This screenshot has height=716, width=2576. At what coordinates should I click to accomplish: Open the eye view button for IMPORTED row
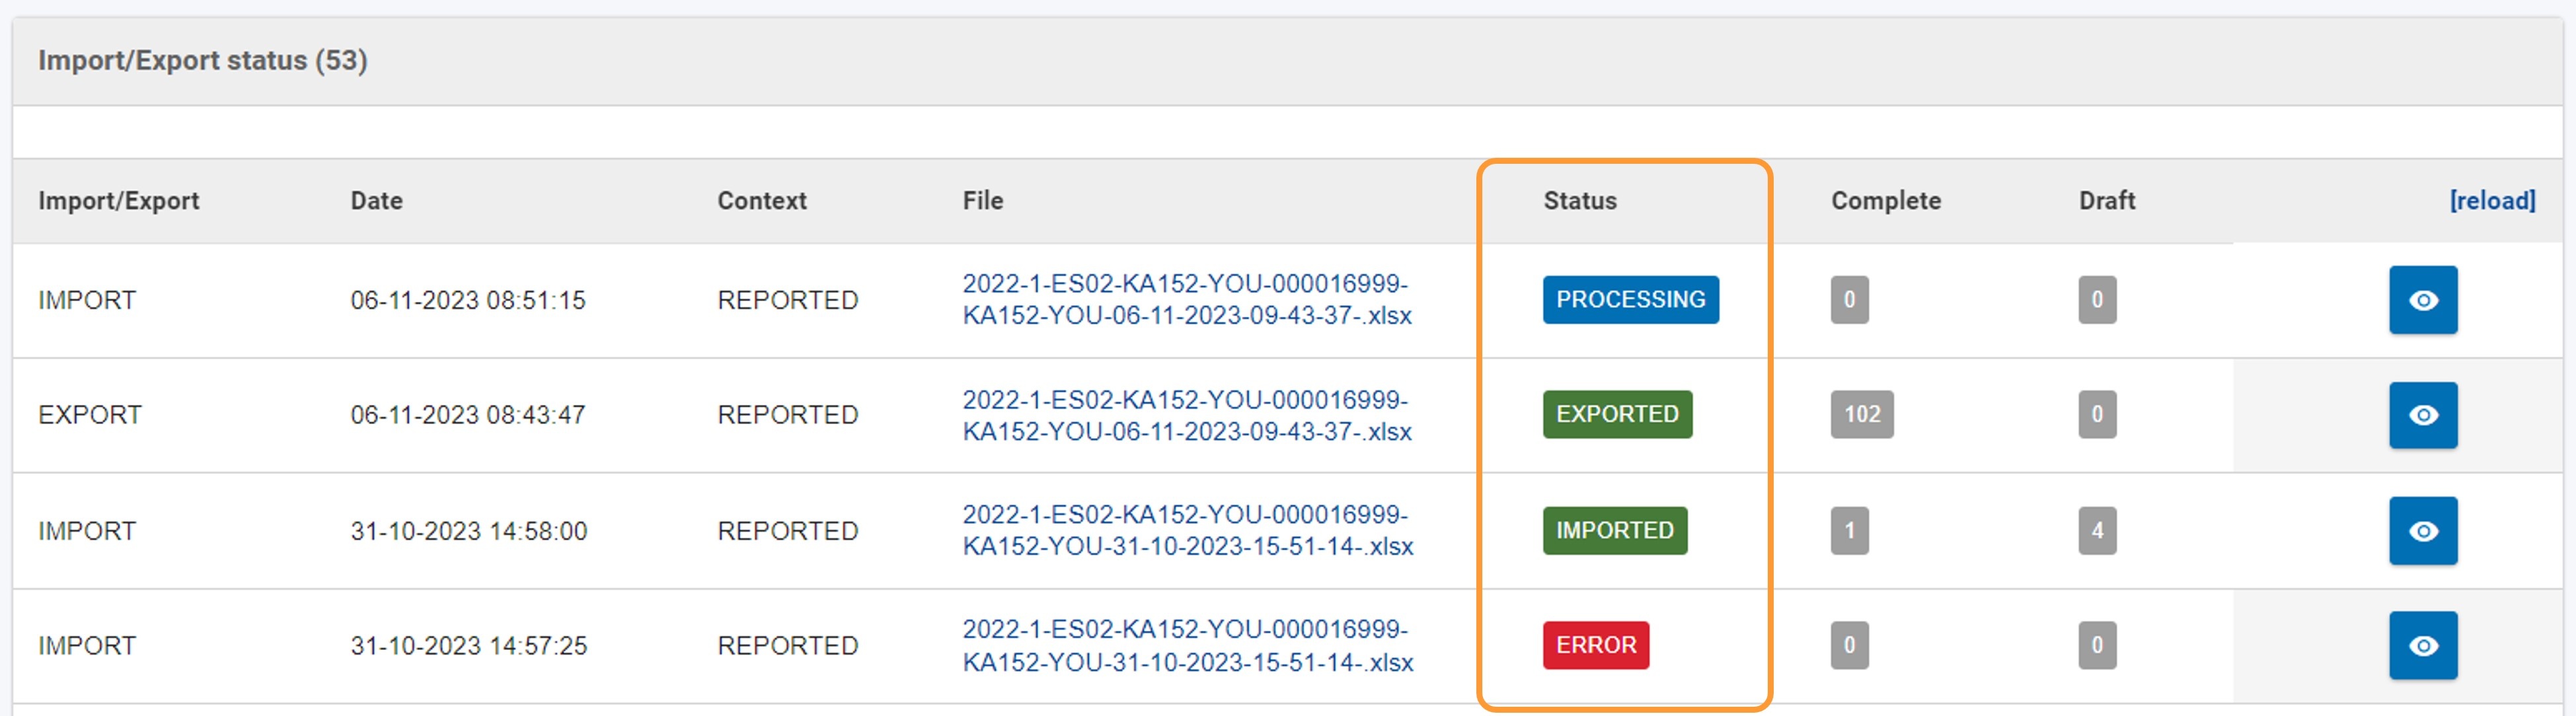[x=2423, y=531]
